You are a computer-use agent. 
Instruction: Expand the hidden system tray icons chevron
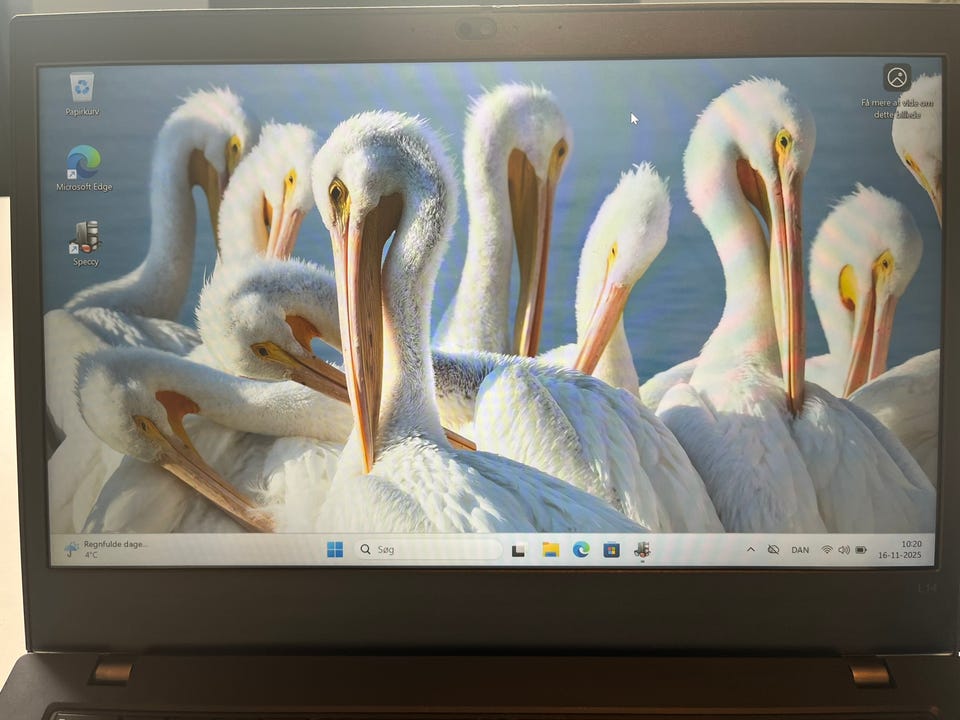pos(751,550)
